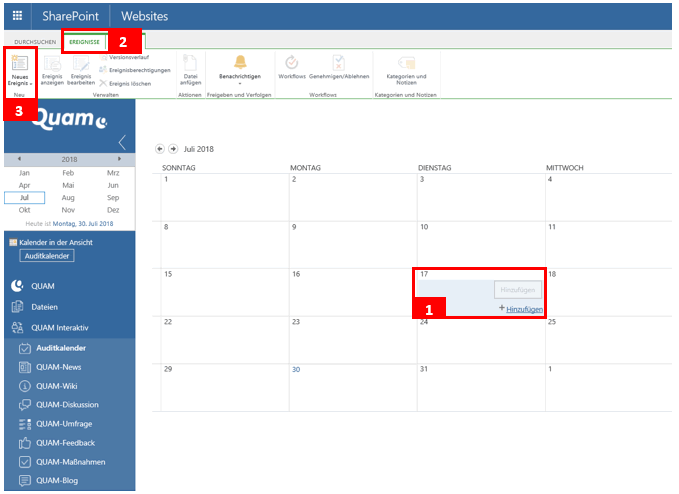Viewport: 679px width, 494px height.
Task: Select Mrz in the month picker
Action: point(113,173)
